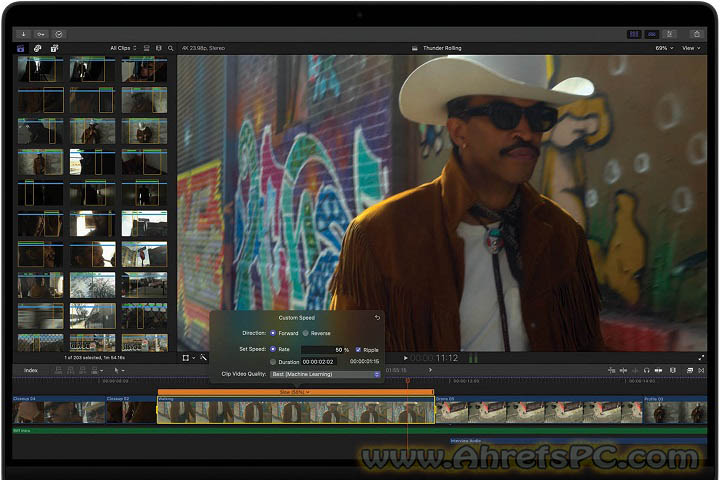
Task: Open the timeline Index
Action: pos(31,370)
